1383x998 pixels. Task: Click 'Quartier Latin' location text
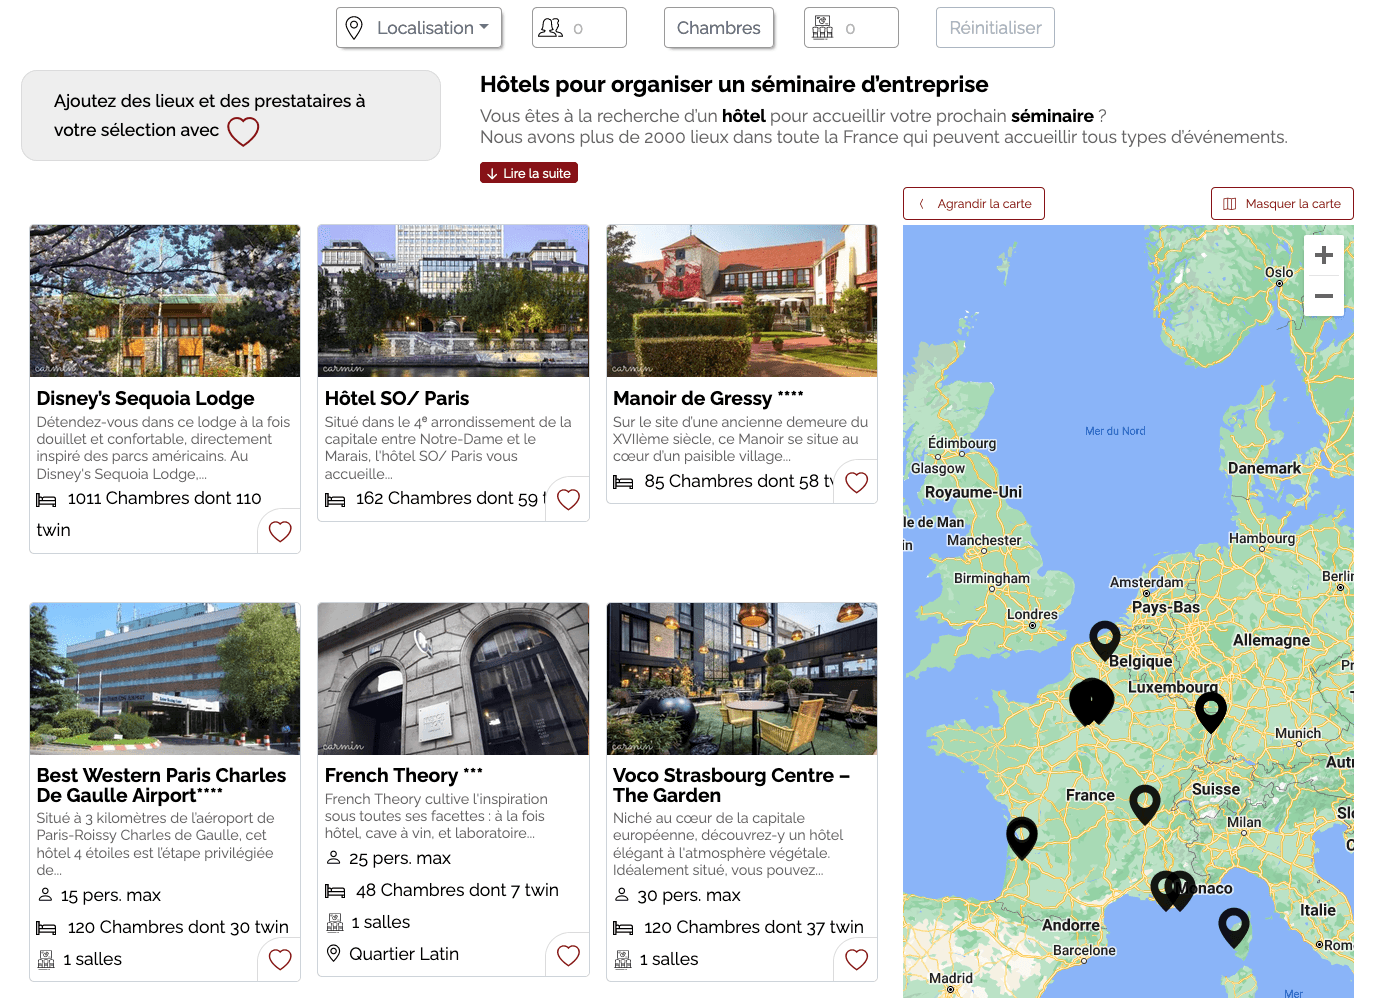[404, 954]
